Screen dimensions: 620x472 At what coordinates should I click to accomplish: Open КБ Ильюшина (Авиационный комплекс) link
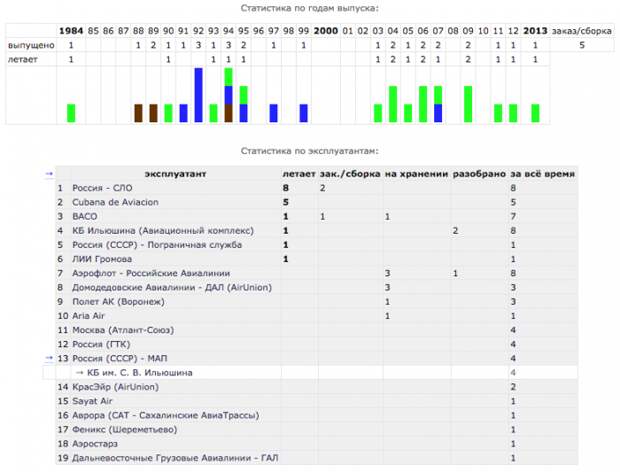coord(163,231)
